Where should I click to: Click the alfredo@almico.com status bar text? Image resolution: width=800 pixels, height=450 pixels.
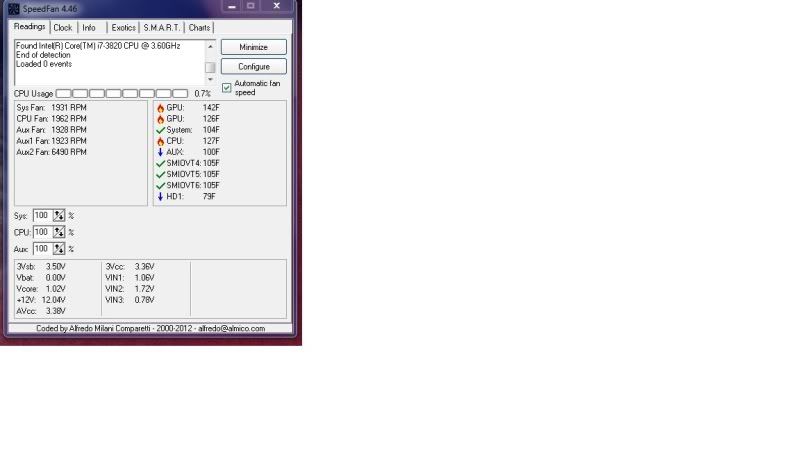coord(232,329)
